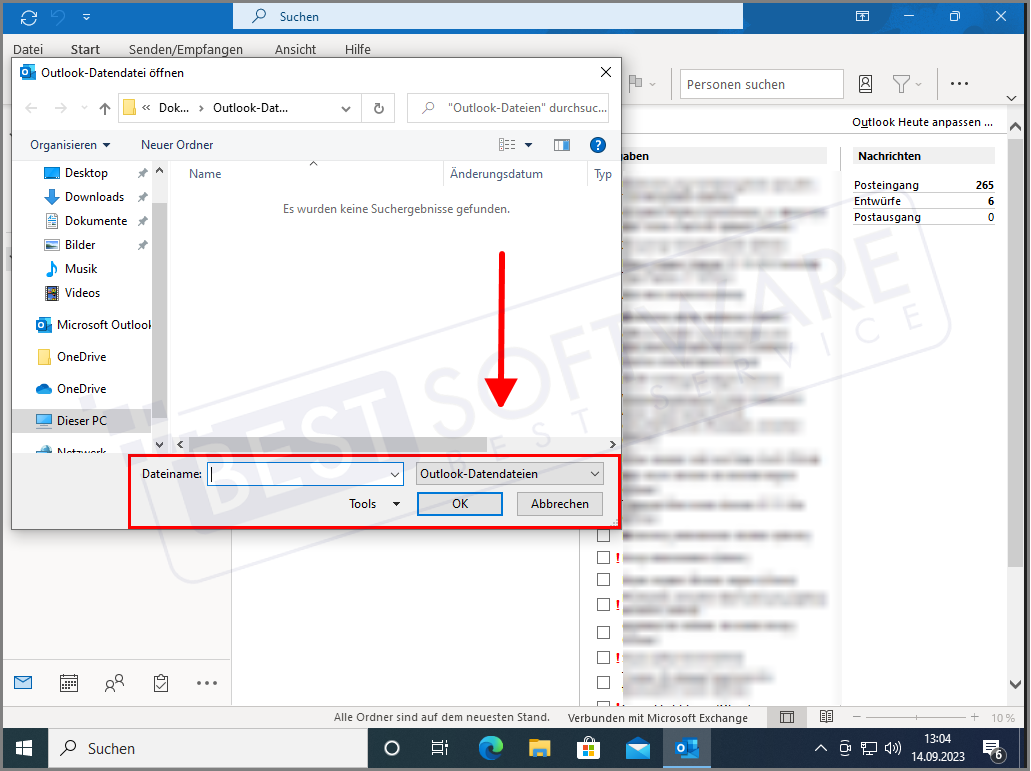The height and width of the screenshot is (771, 1031).
Task: Open the Ansicht menu
Action: 295,49
